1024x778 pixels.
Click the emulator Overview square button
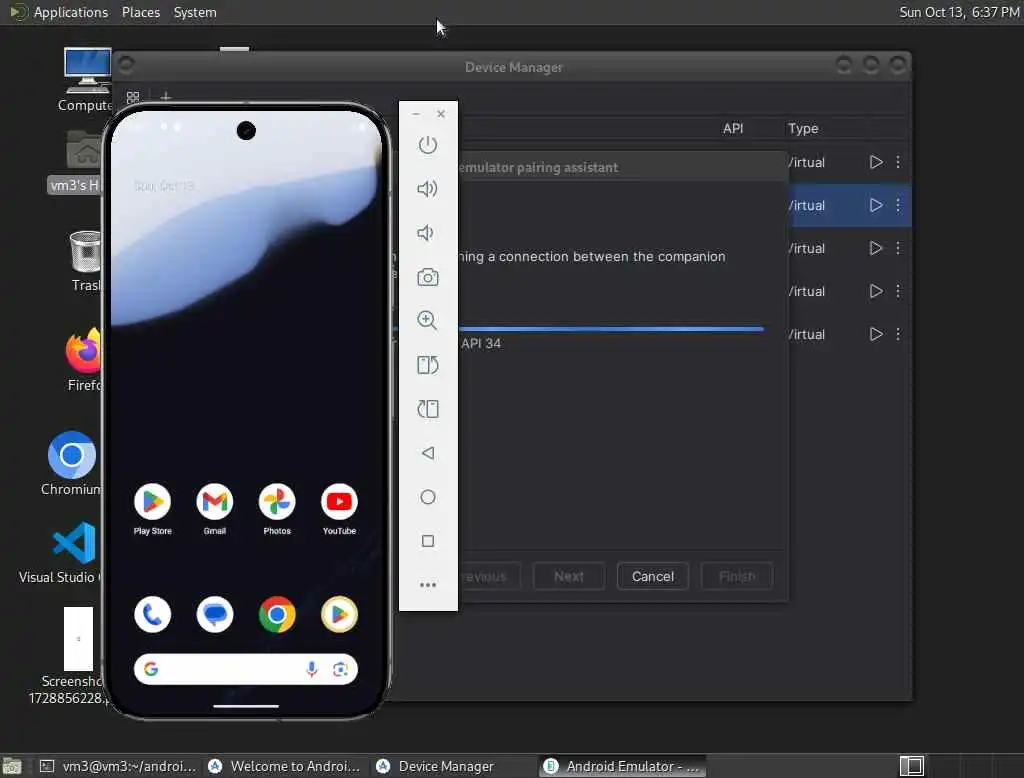428,541
